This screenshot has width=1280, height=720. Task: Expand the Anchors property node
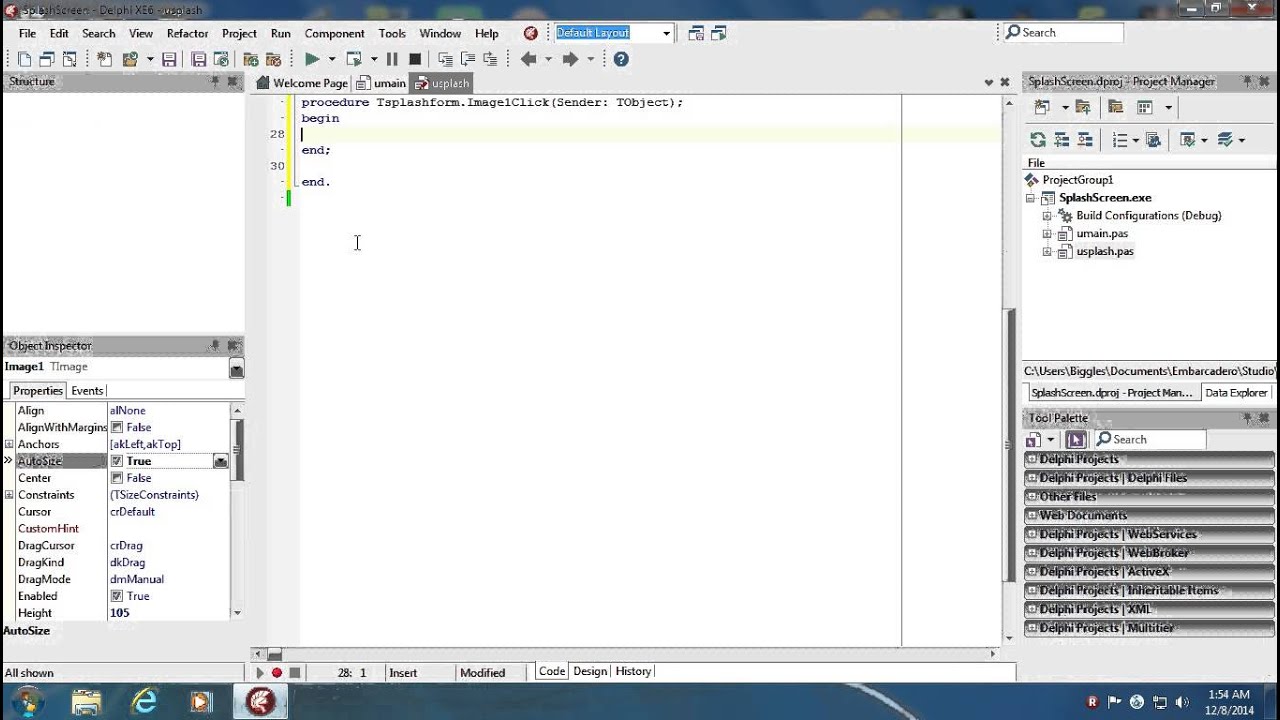point(9,444)
